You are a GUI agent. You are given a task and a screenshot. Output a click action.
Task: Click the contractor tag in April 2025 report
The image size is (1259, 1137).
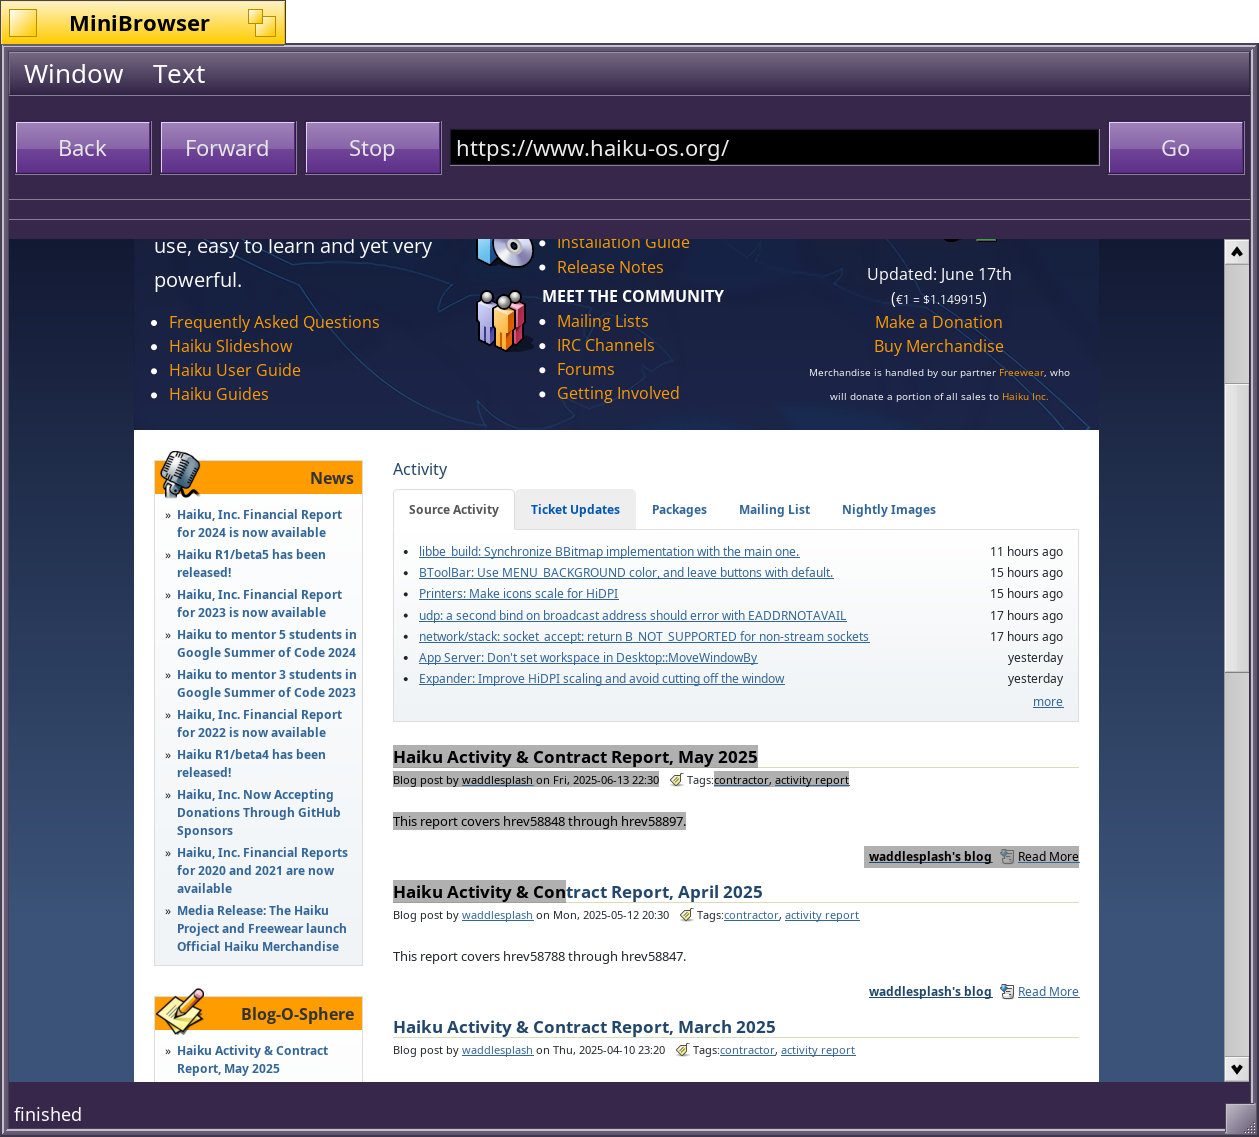[x=751, y=915]
